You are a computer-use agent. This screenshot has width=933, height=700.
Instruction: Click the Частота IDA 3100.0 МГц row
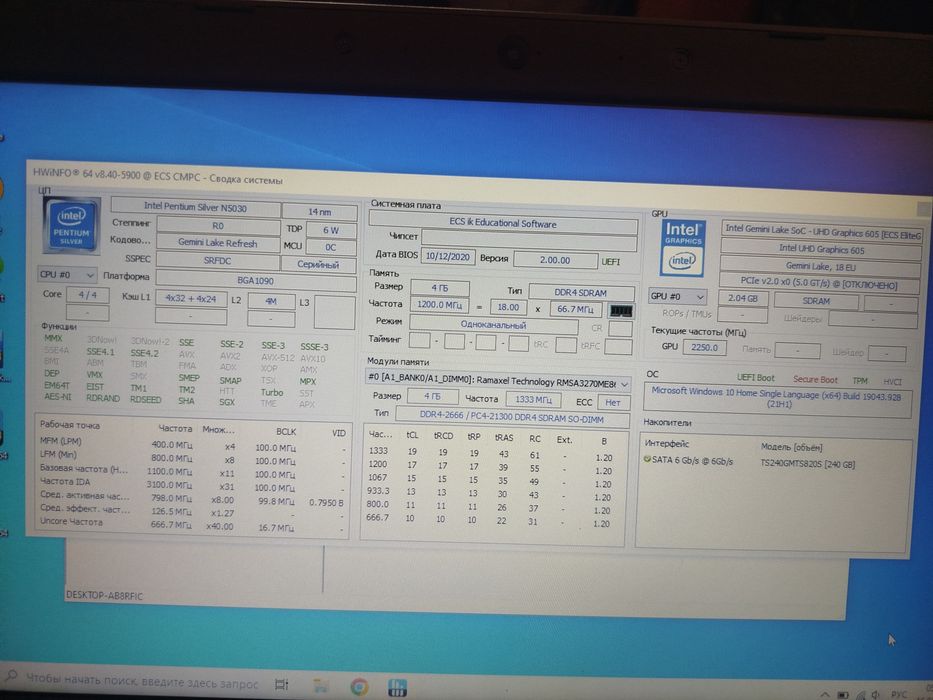[192, 485]
